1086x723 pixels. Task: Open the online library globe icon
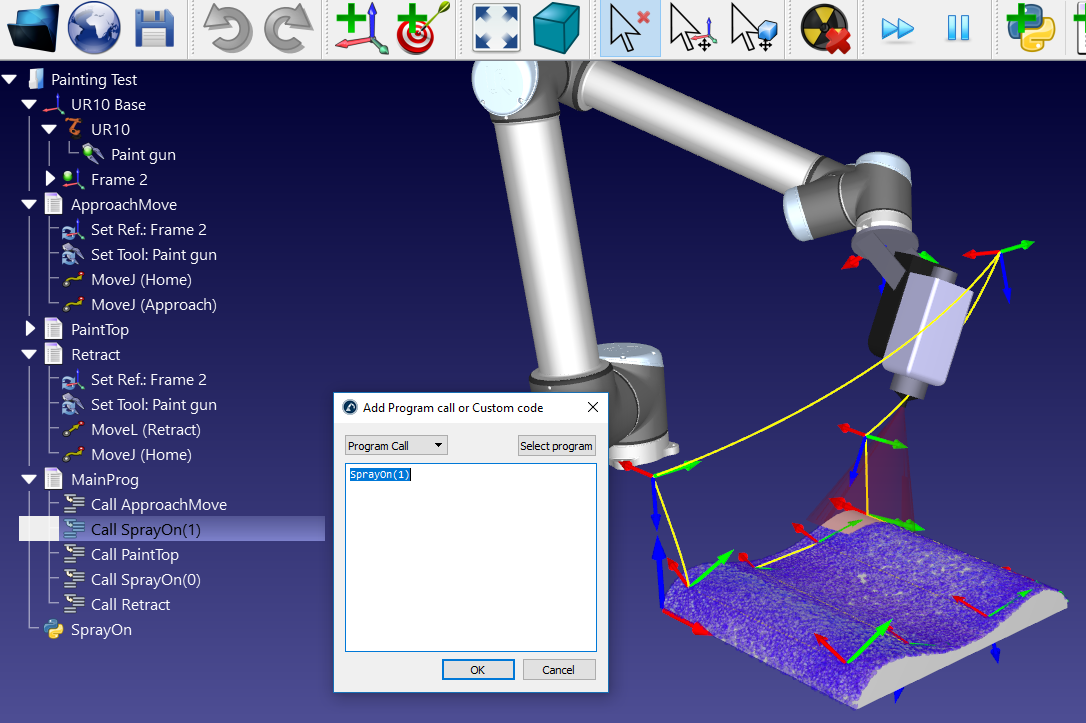pyautogui.click(x=94, y=28)
